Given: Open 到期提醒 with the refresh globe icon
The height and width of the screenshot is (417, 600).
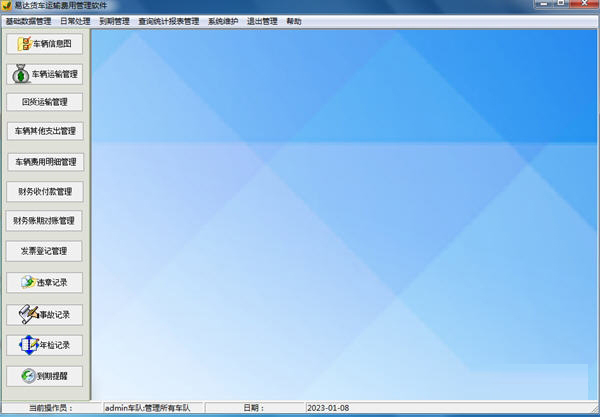Looking at the screenshot, I should coord(44,376).
